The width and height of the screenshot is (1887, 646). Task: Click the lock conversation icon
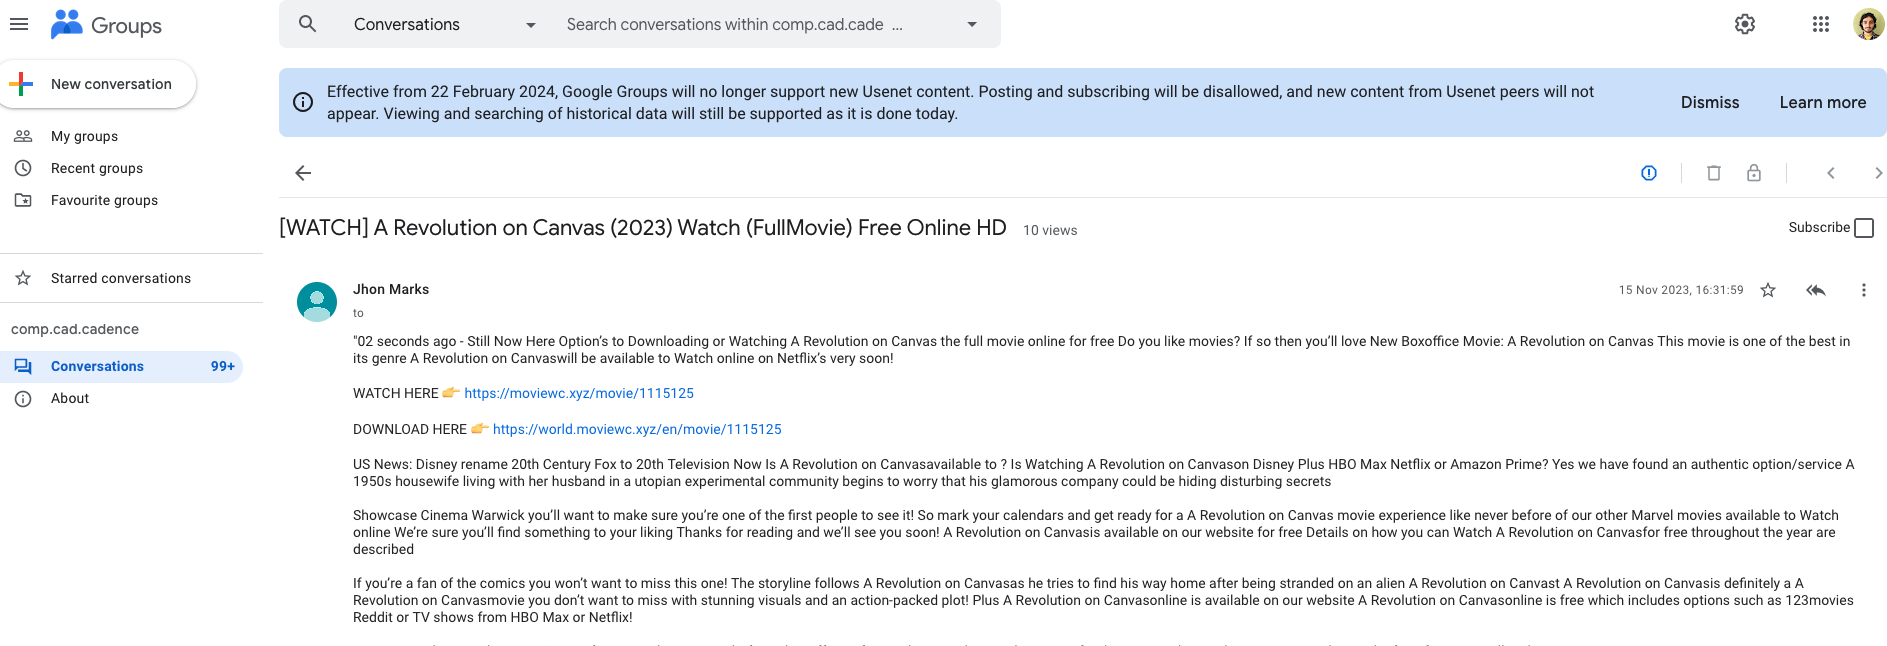click(x=1754, y=173)
